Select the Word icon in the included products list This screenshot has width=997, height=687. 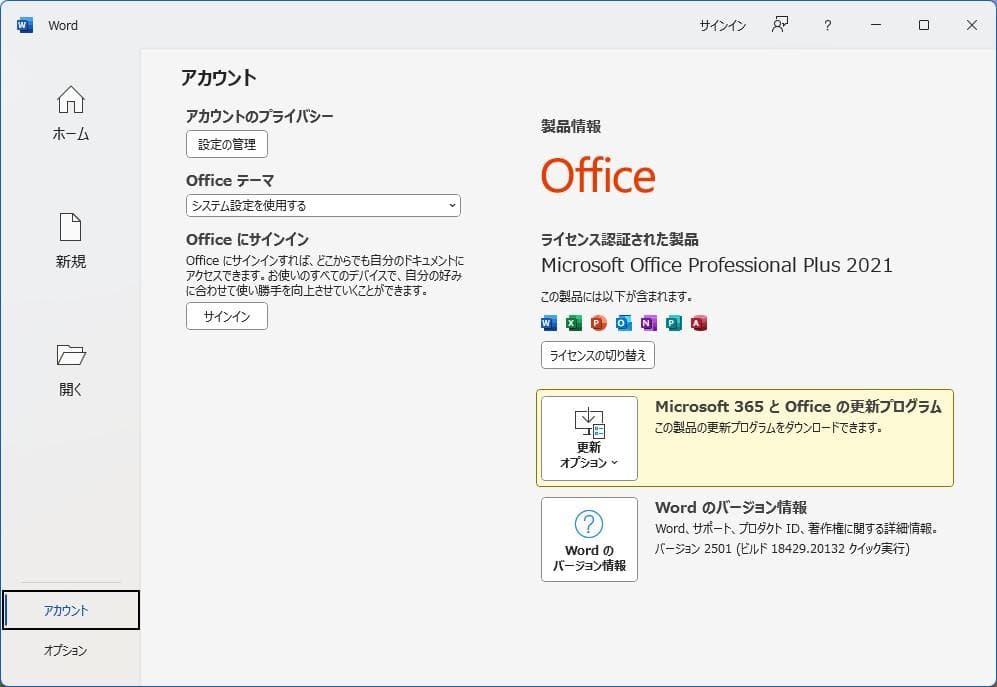[x=547, y=322]
